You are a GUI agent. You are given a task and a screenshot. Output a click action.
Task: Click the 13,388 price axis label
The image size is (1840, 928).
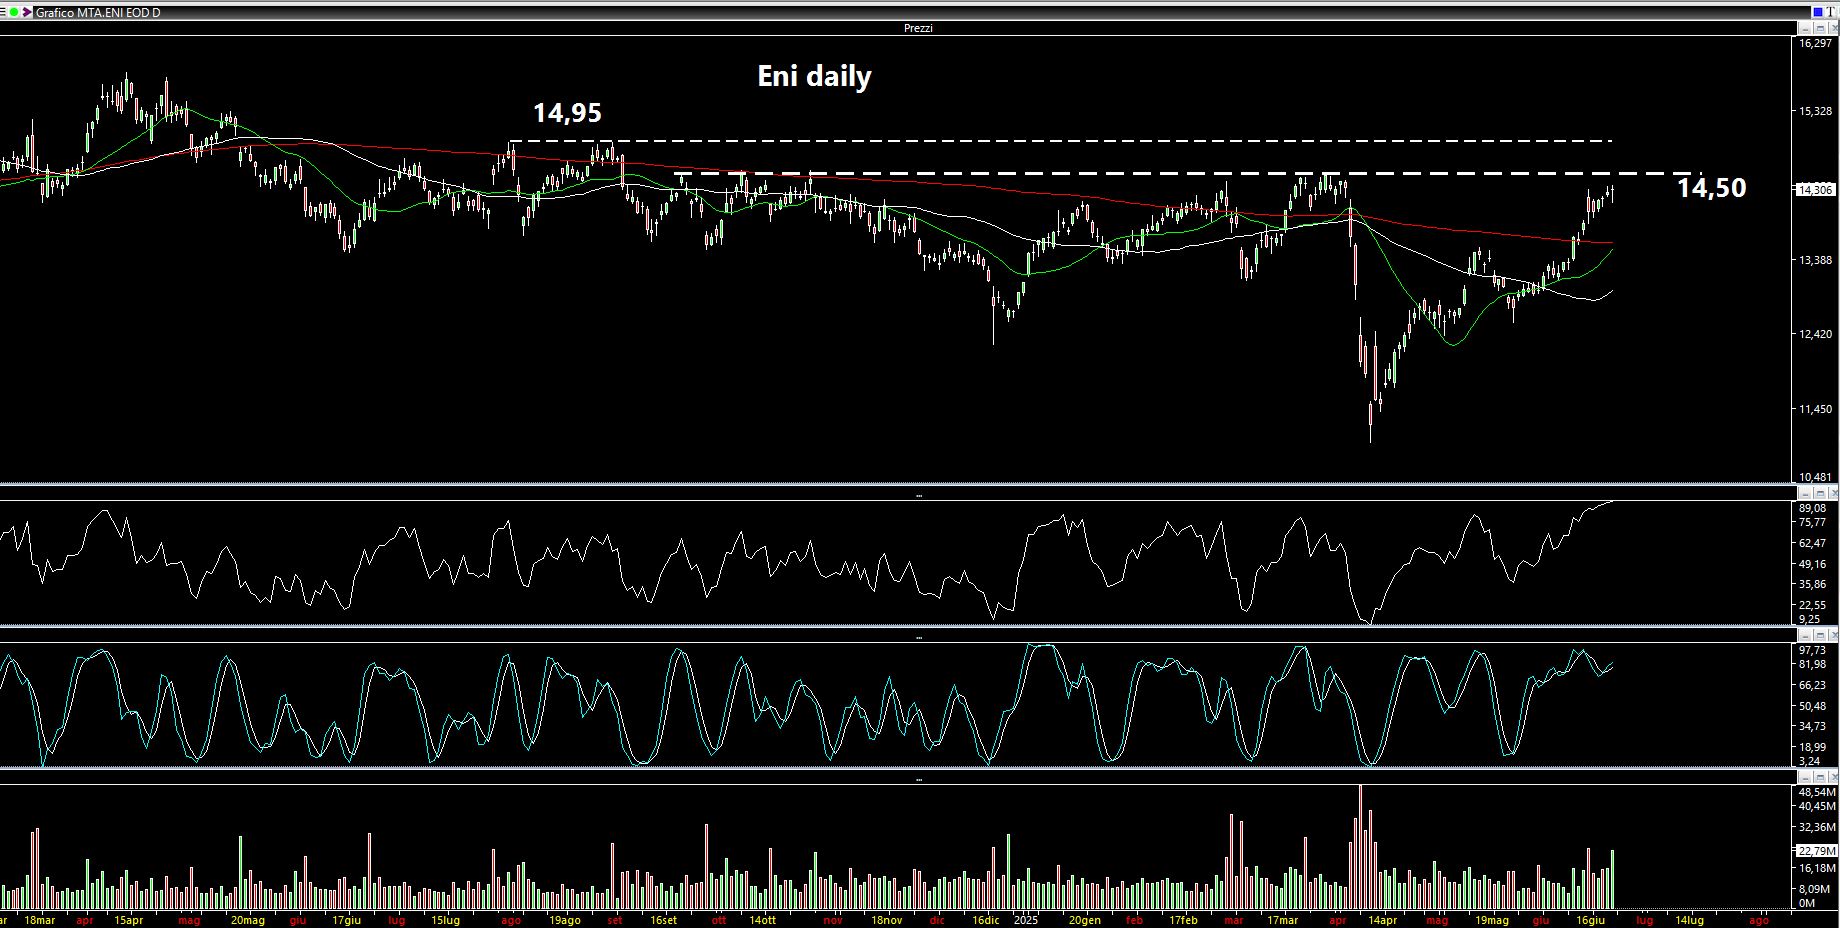click(x=1815, y=260)
